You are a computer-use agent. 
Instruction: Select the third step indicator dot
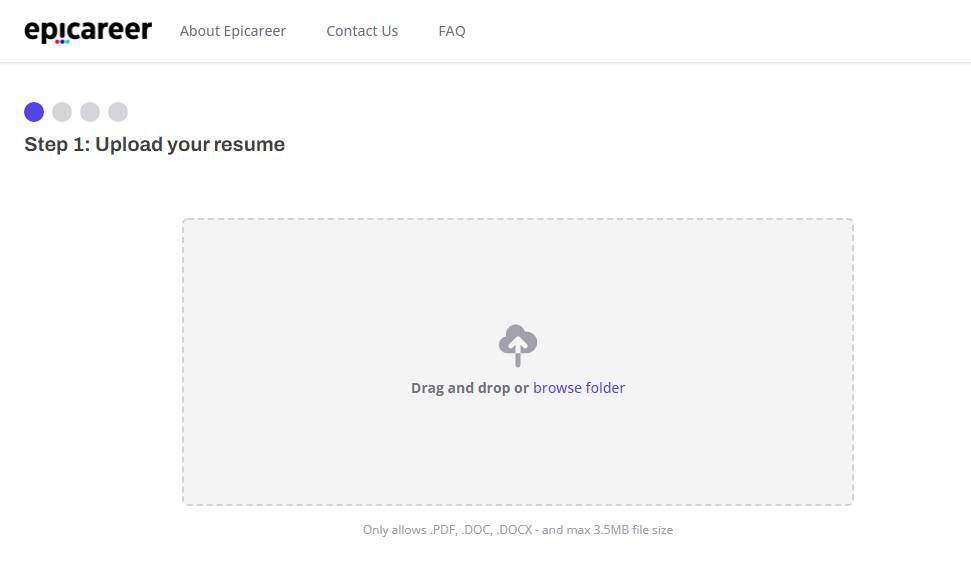[x=90, y=112]
